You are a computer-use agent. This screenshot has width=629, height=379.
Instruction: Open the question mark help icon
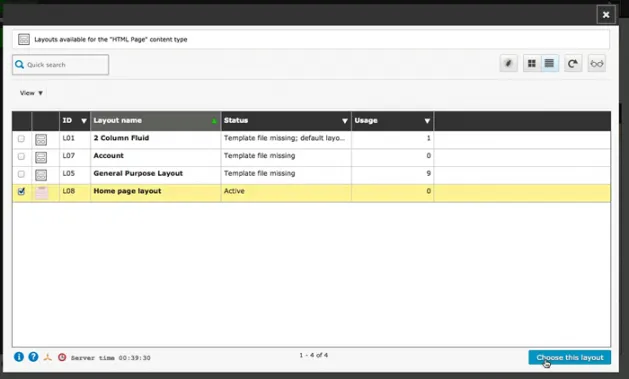pos(33,357)
